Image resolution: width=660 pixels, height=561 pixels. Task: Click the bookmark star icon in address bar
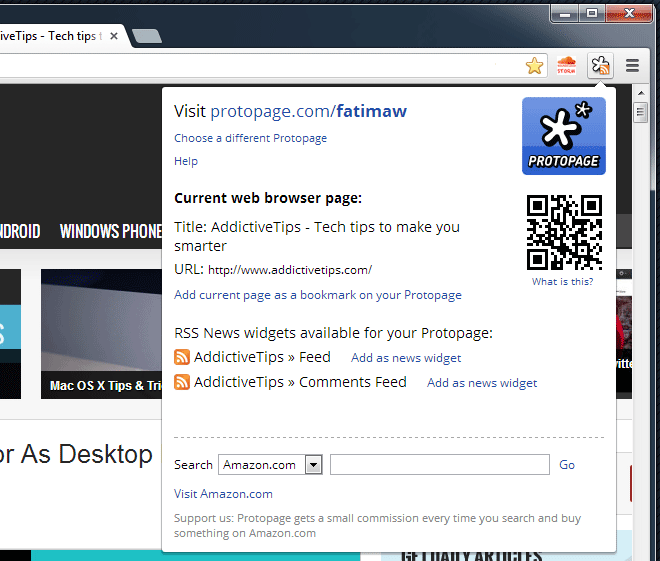click(534, 66)
